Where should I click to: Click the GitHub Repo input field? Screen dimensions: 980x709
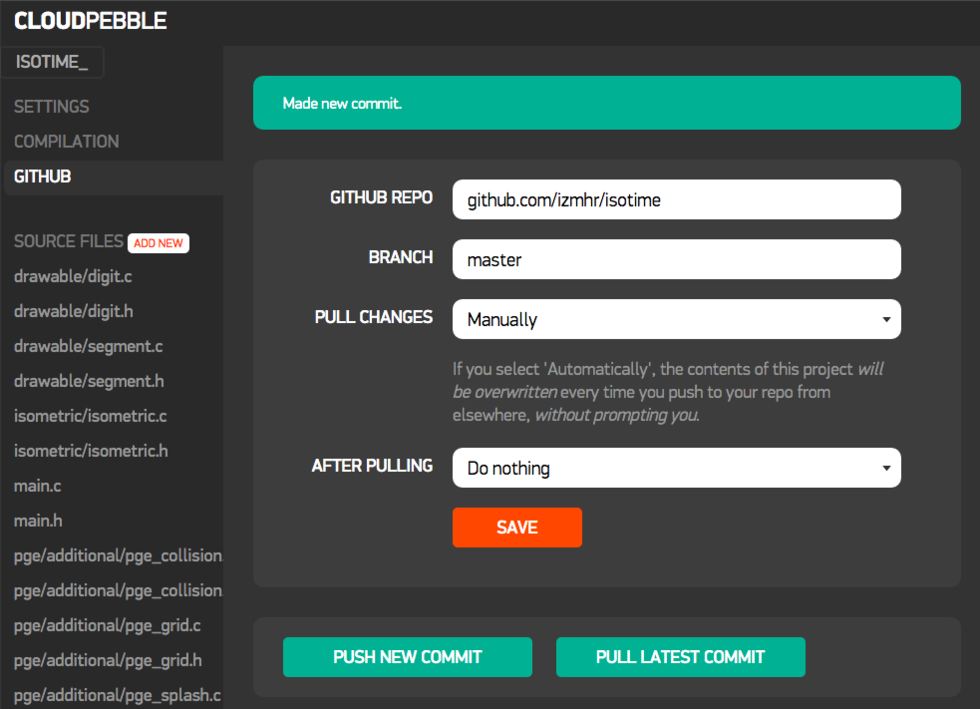click(x=676, y=199)
